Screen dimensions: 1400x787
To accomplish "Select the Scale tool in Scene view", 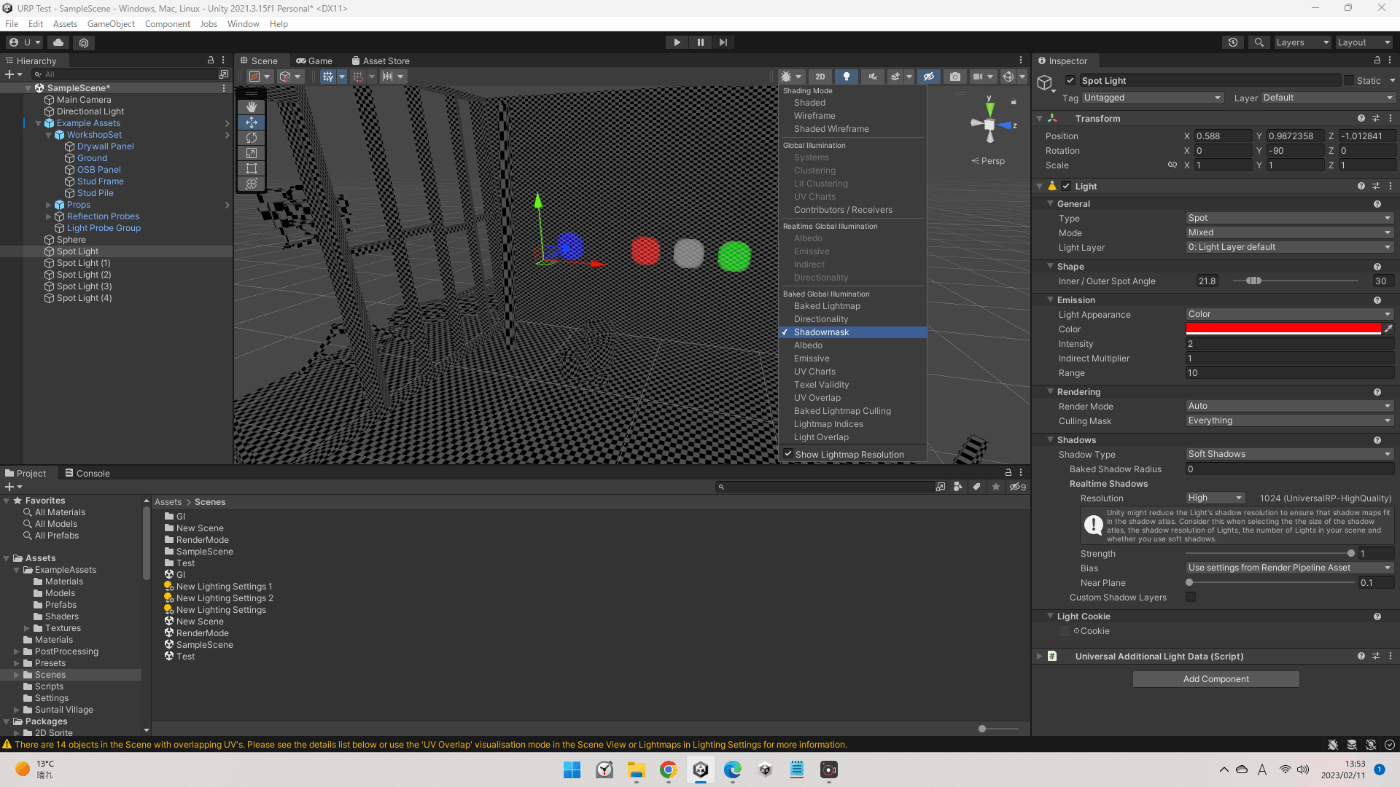I will click(x=251, y=153).
